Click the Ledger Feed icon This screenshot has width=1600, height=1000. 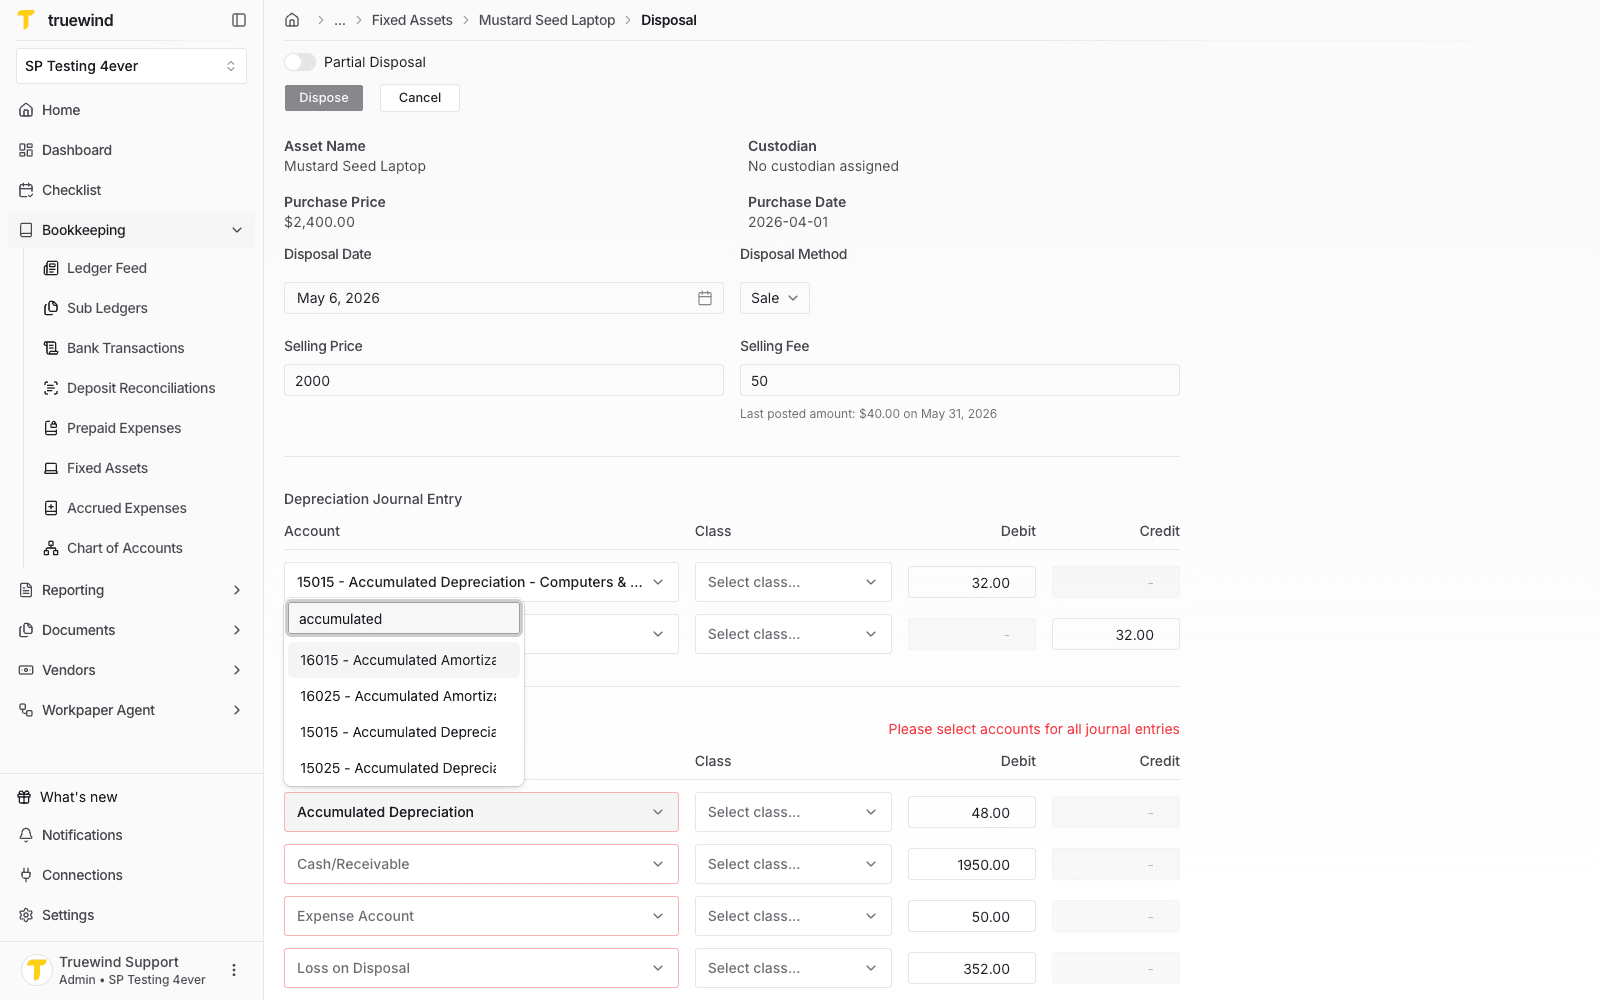coord(51,268)
